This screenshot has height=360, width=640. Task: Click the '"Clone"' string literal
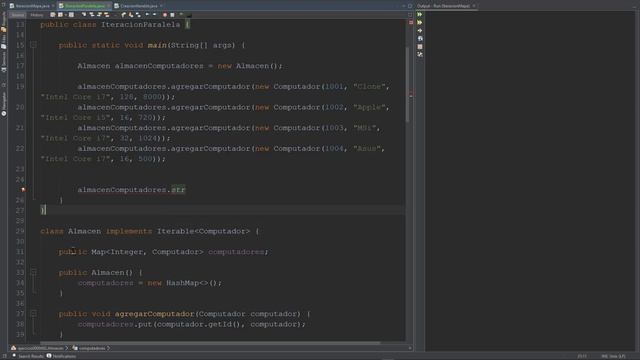click(369, 87)
